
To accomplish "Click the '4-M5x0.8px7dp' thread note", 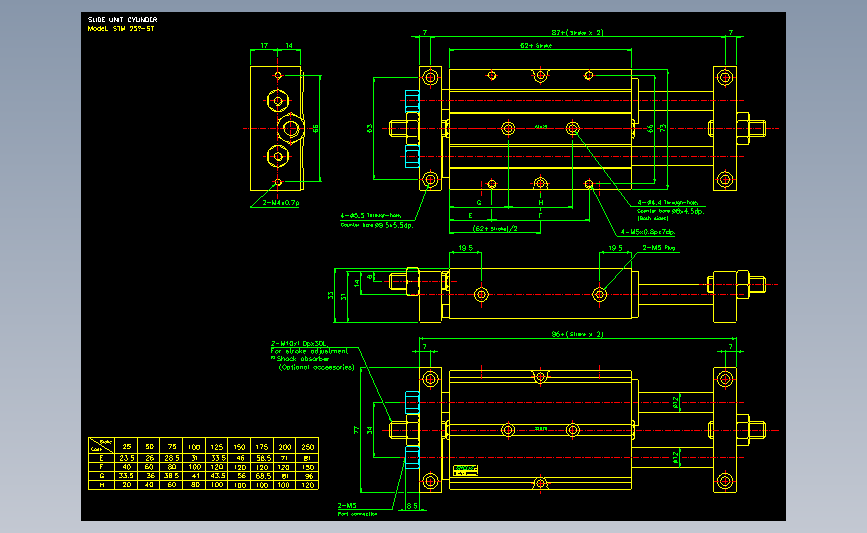I will click(x=647, y=232).
